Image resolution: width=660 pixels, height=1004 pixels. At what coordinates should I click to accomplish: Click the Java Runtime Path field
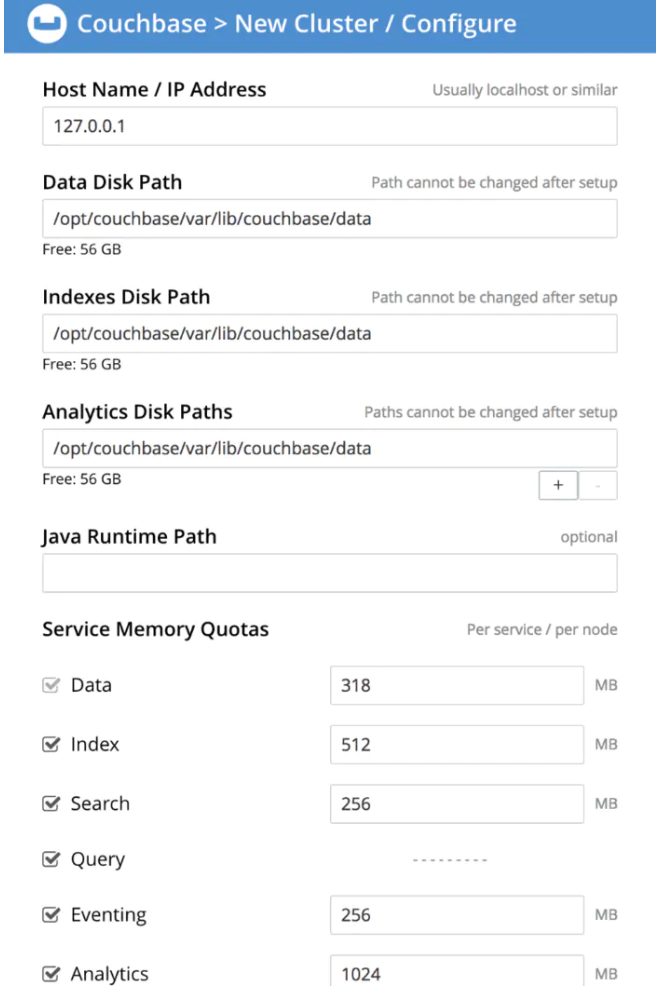coord(329,573)
